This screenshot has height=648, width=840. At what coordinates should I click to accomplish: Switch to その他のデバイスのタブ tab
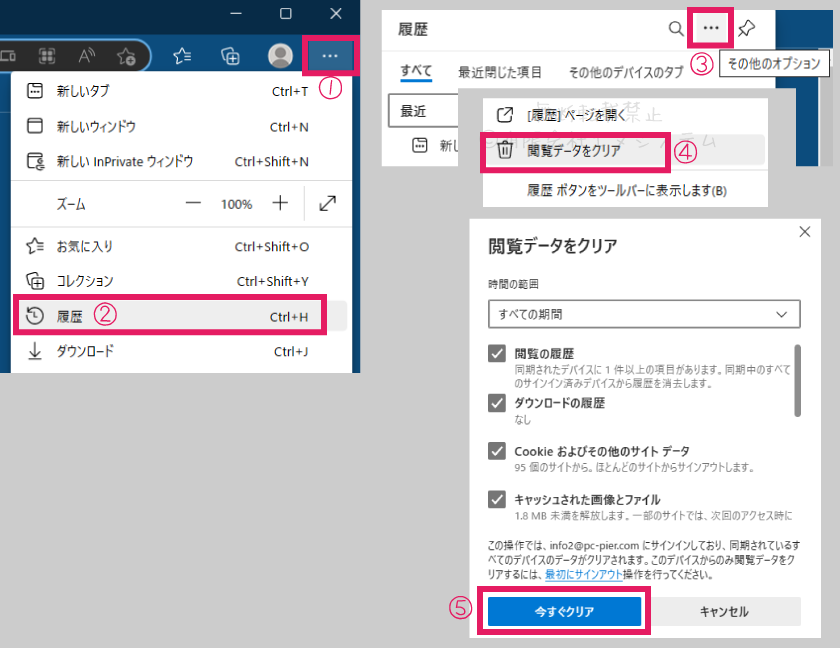tap(626, 72)
